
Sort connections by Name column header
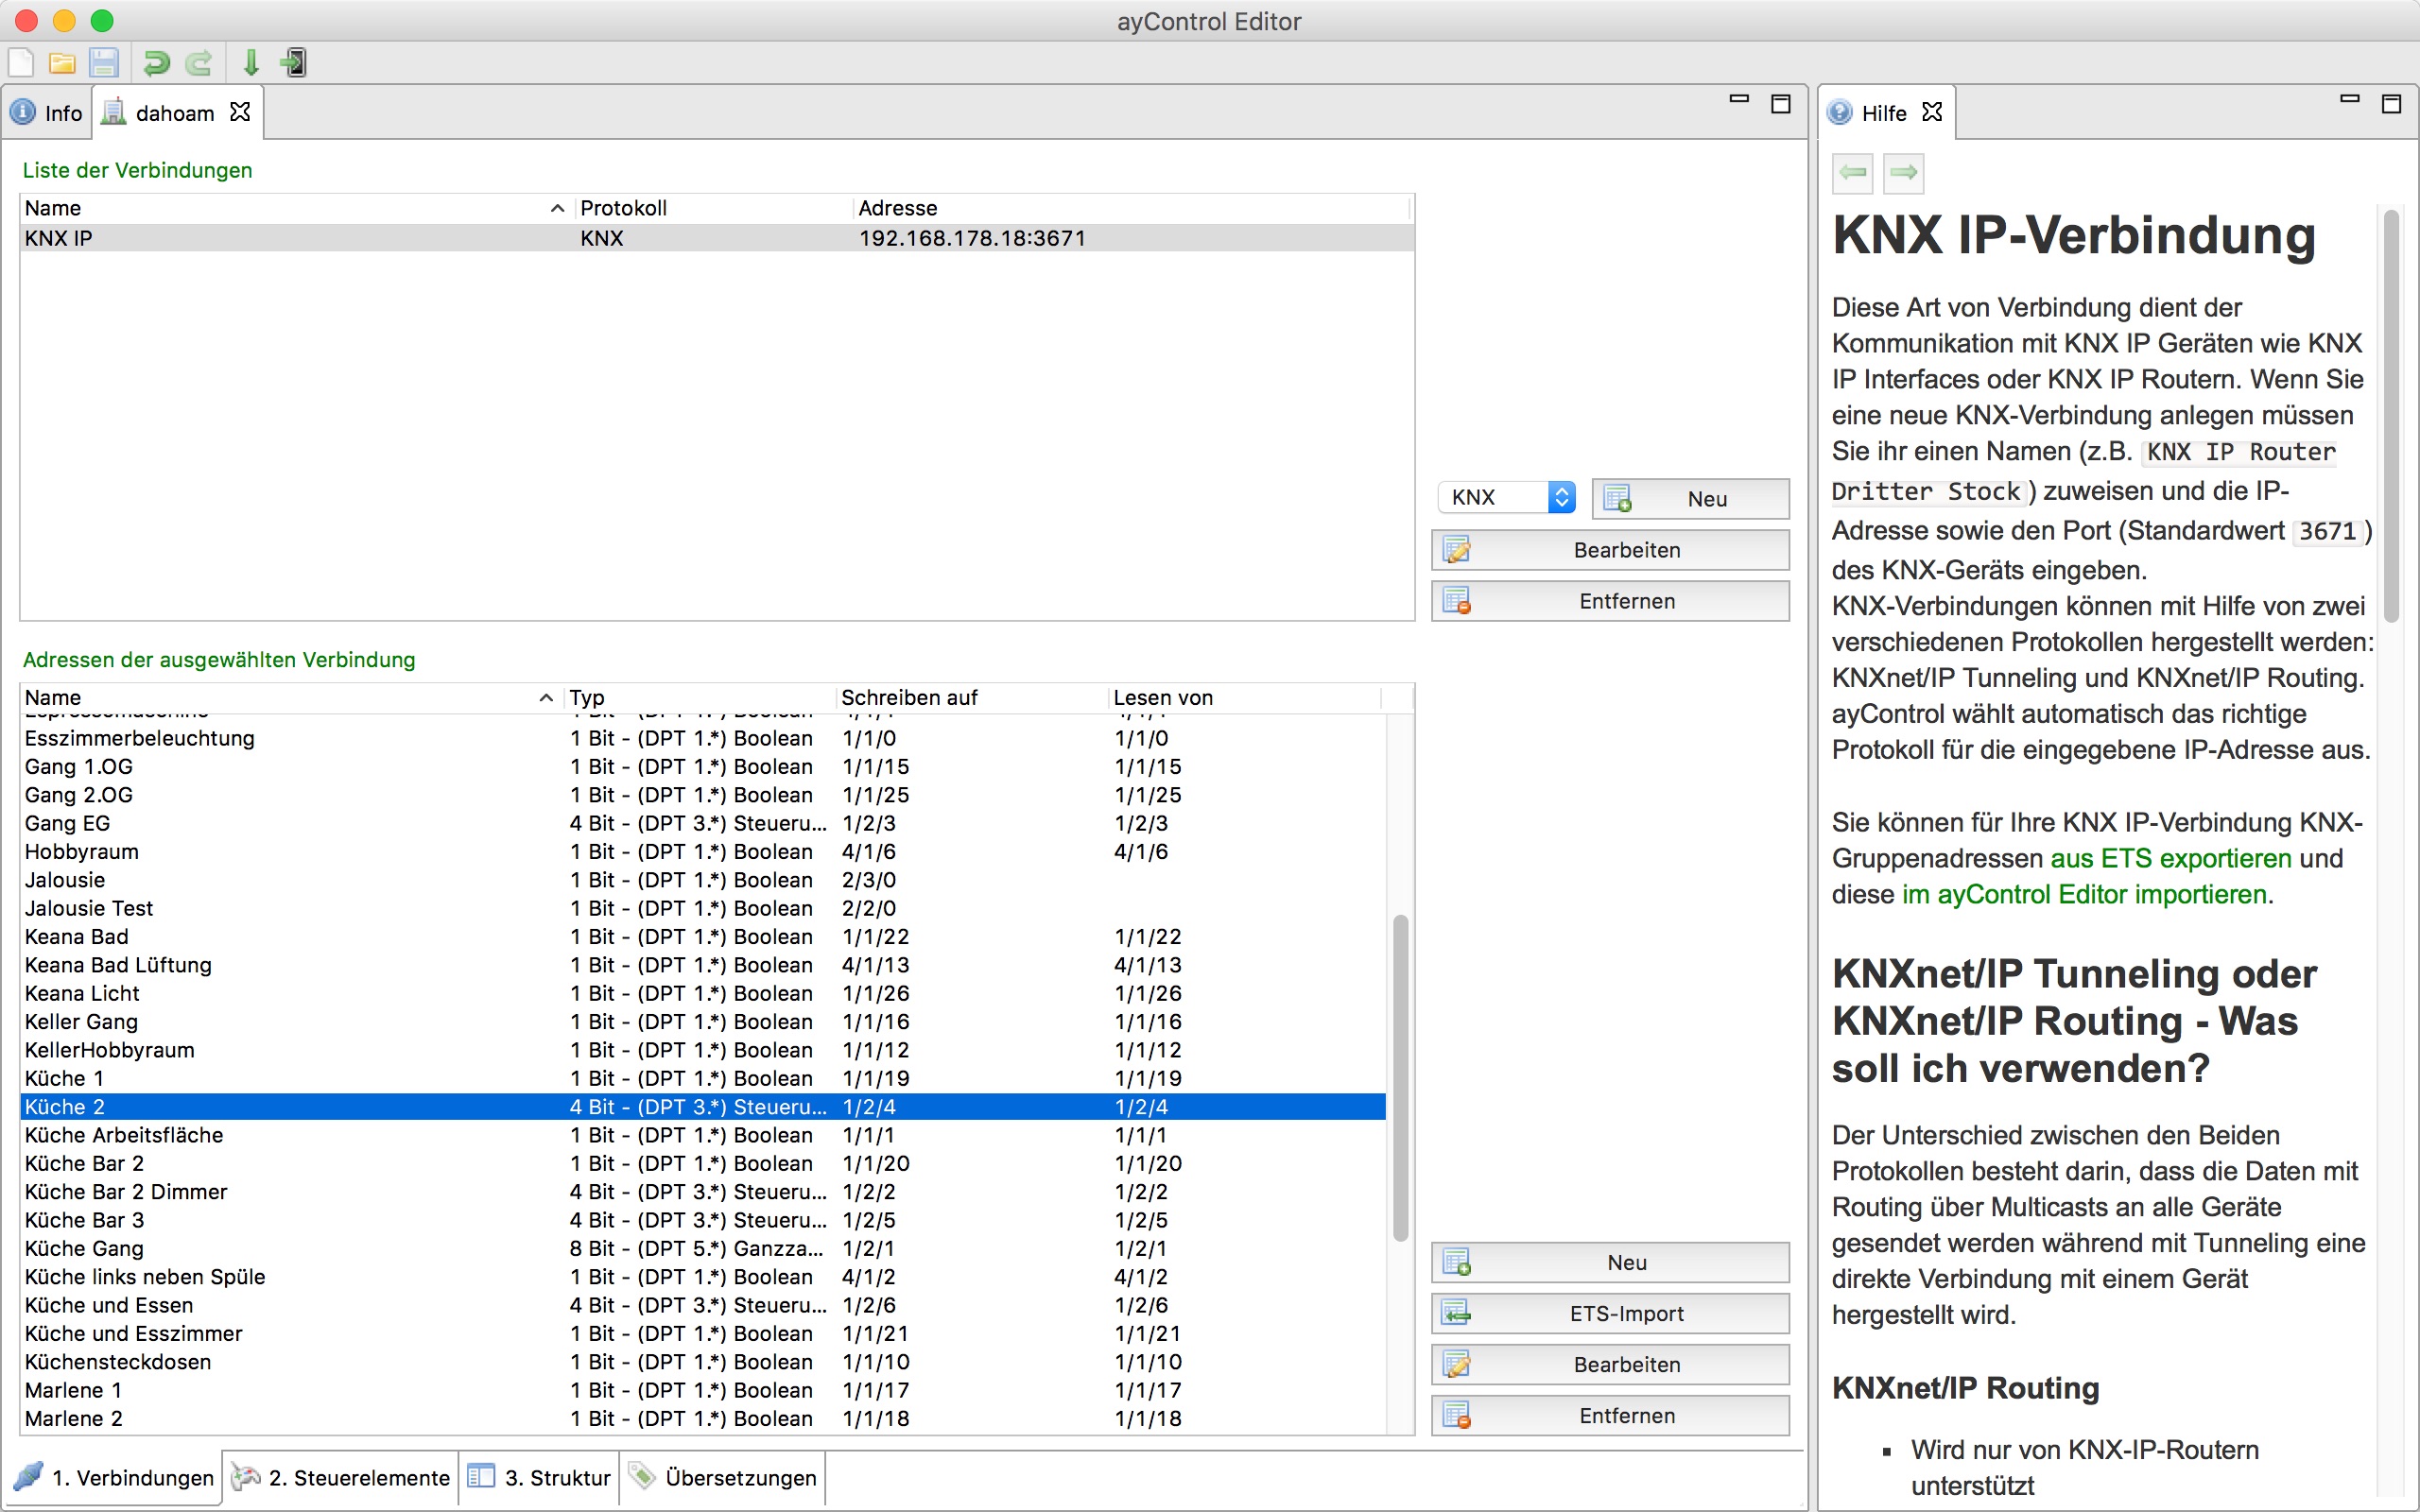pyautogui.click(x=296, y=208)
